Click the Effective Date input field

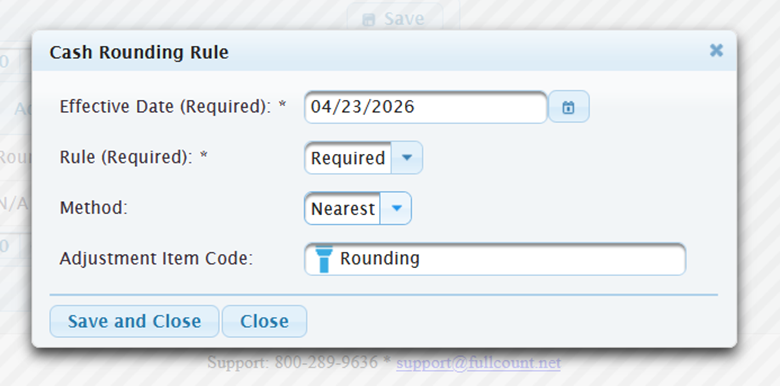(x=426, y=107)
